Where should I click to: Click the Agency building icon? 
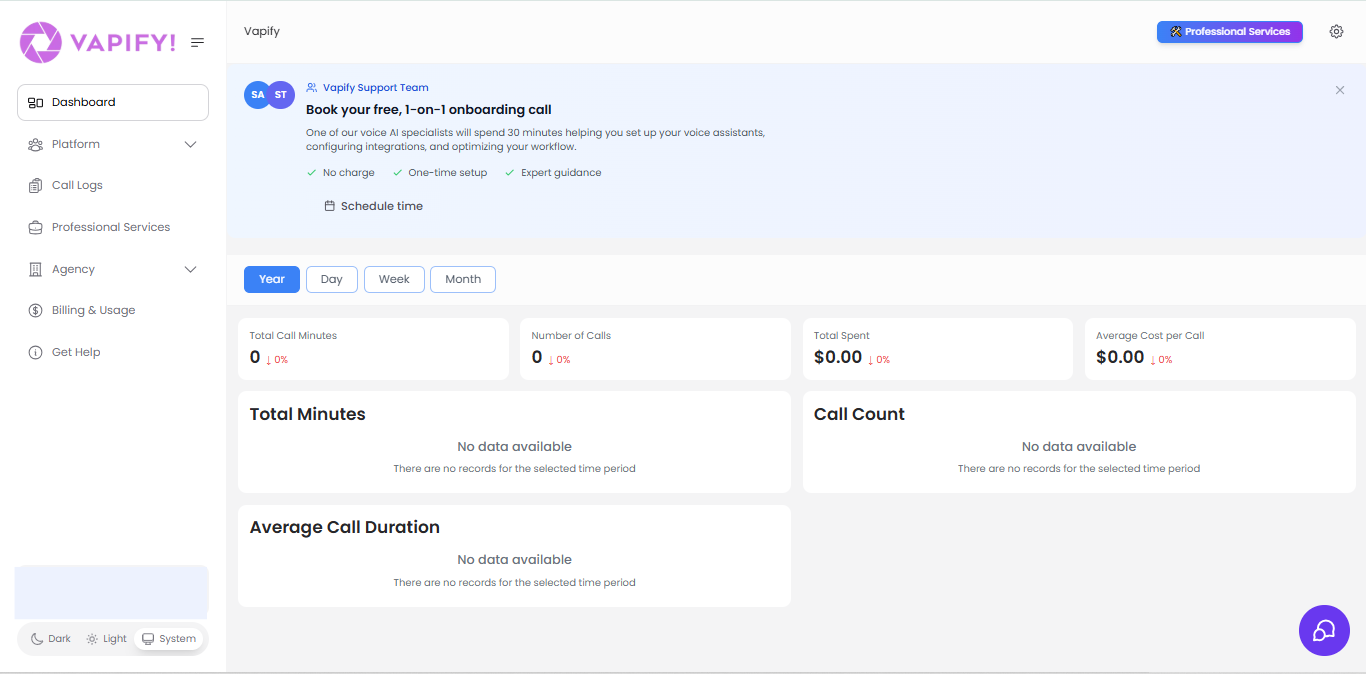(36, 269)
